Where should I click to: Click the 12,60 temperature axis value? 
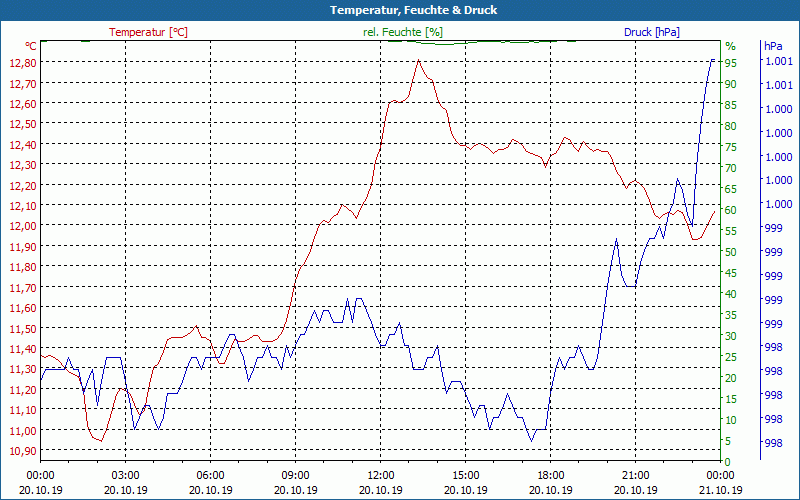(x=23, y=104)
